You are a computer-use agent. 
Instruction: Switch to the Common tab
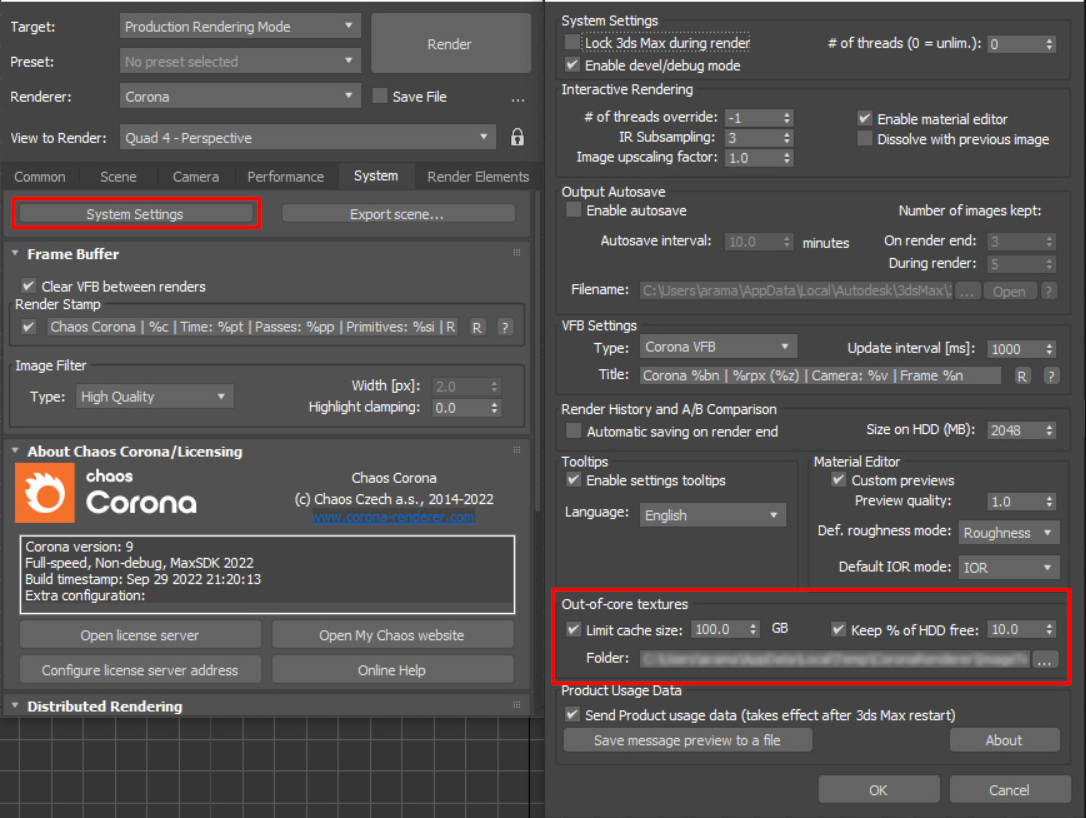[x=40, y=176]
